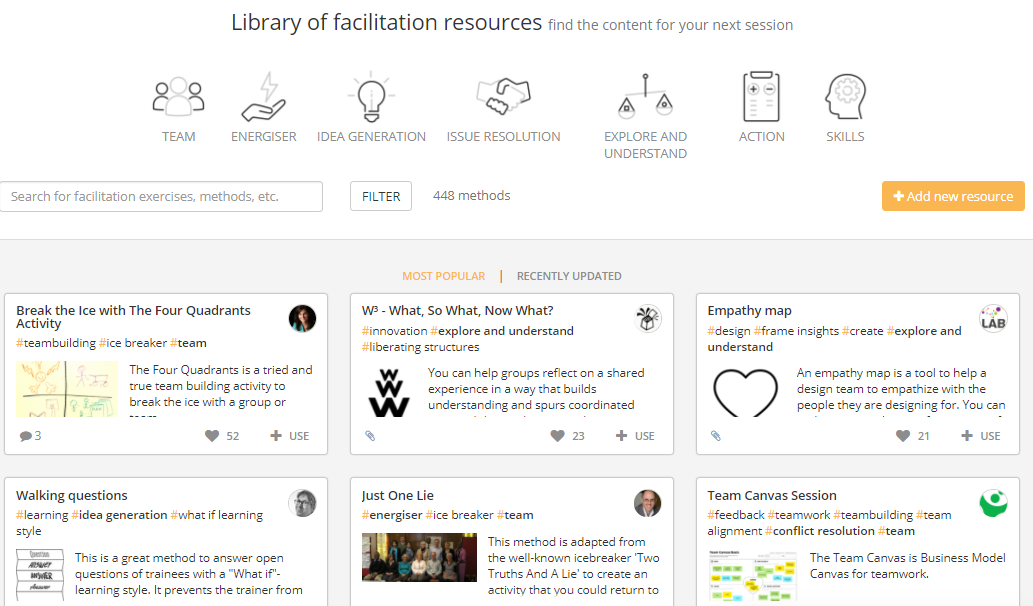Like the W³ resource with the heart

(558, 436)
